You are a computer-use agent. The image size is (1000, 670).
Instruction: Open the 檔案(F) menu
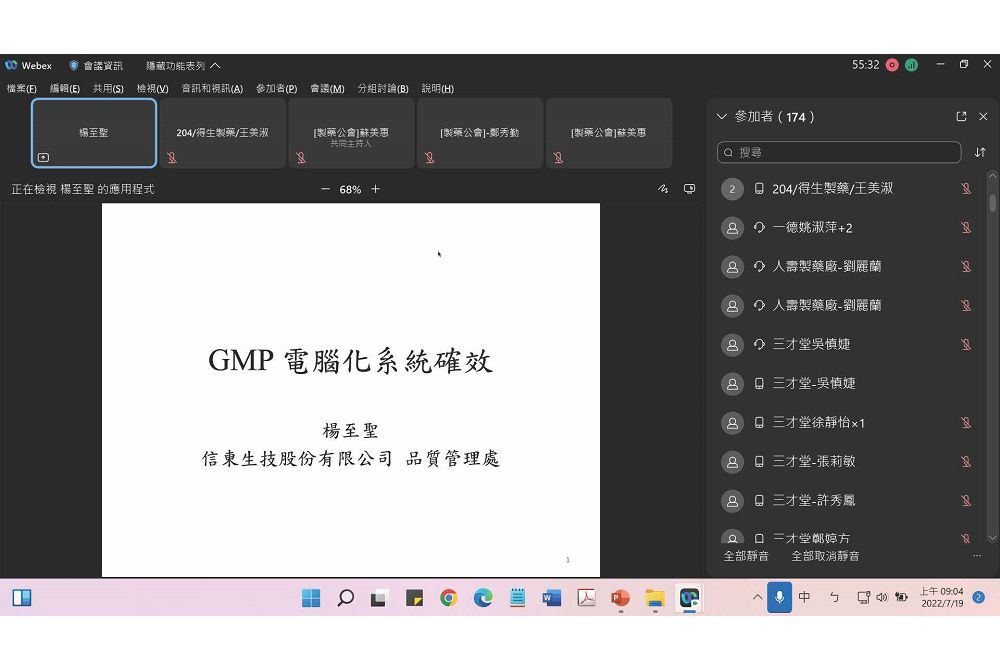tap(22, 89)
